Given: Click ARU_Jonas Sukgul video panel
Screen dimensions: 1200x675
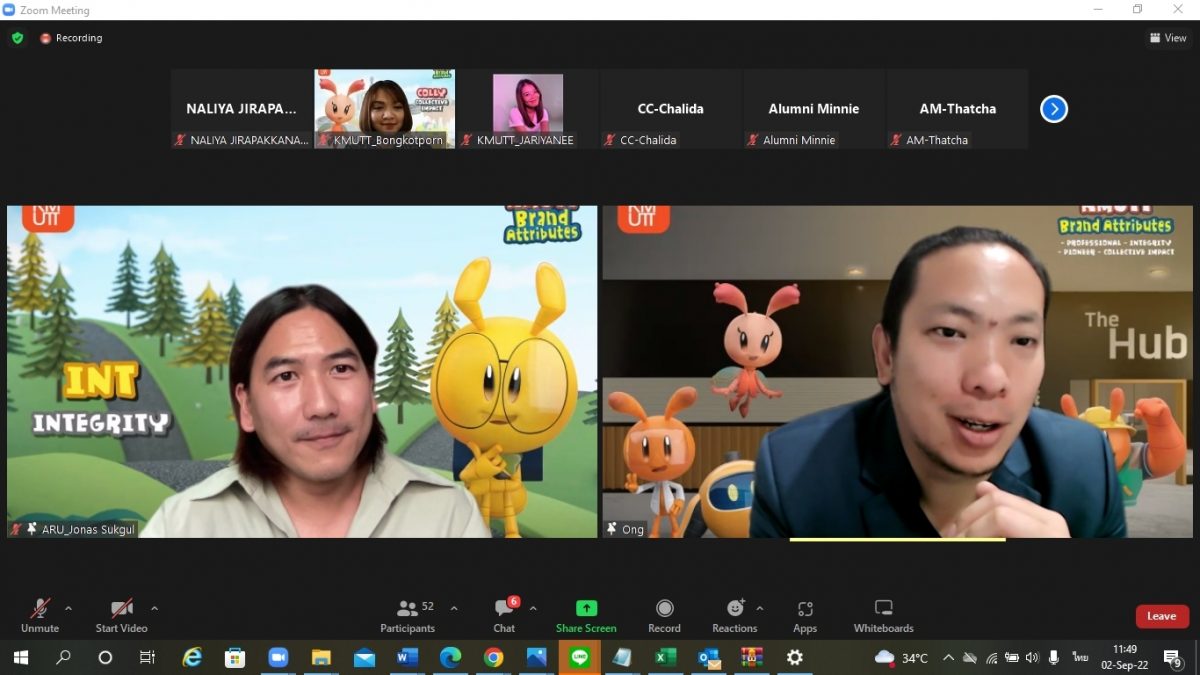Looking at the screenshot, I should [x=302, y=372].
